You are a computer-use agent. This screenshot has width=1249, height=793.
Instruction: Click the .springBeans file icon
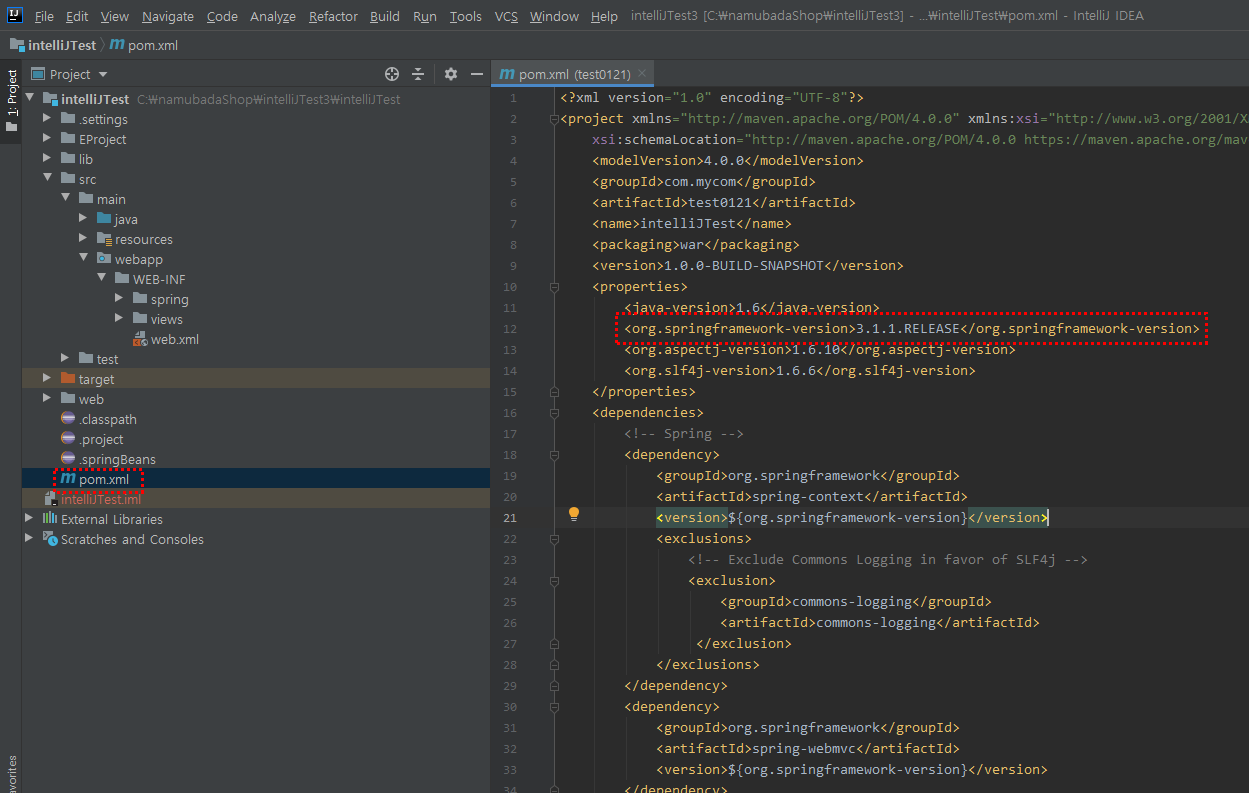click(68, 459)
